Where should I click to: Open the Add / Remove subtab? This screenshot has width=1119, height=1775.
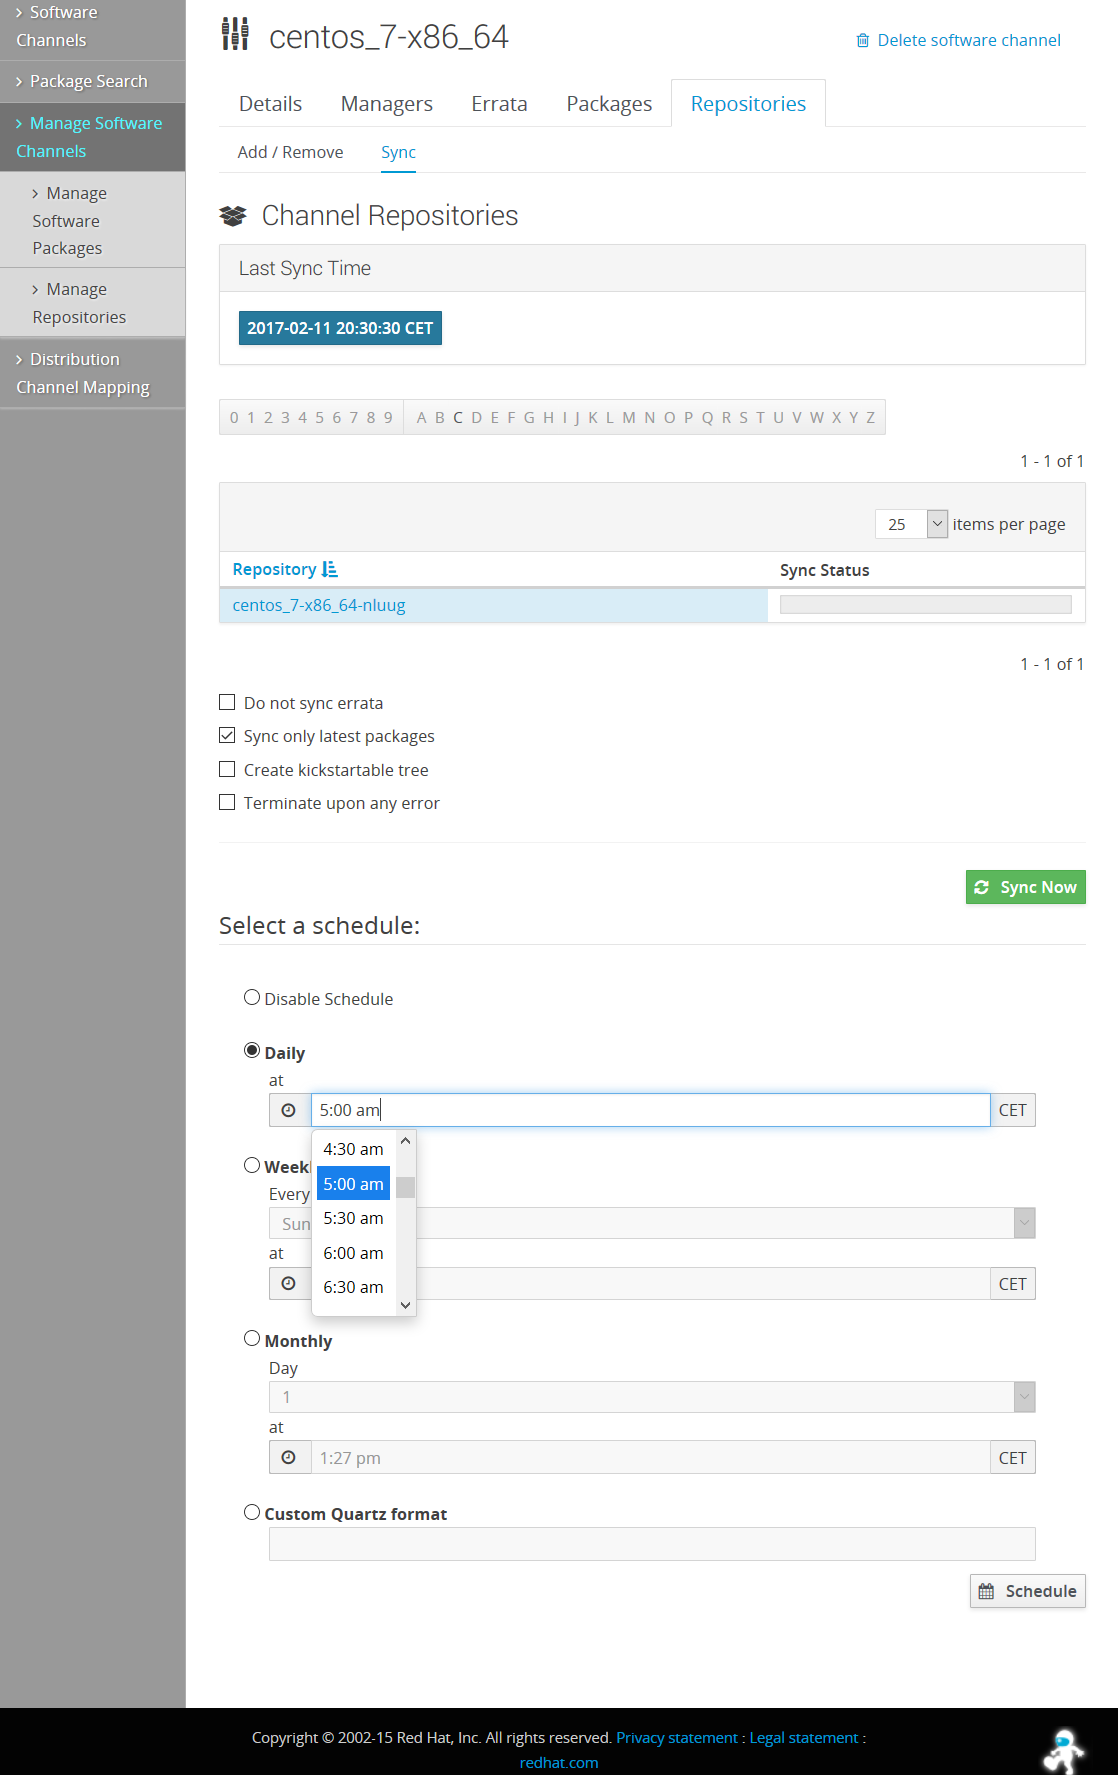(x=290, y=152)
